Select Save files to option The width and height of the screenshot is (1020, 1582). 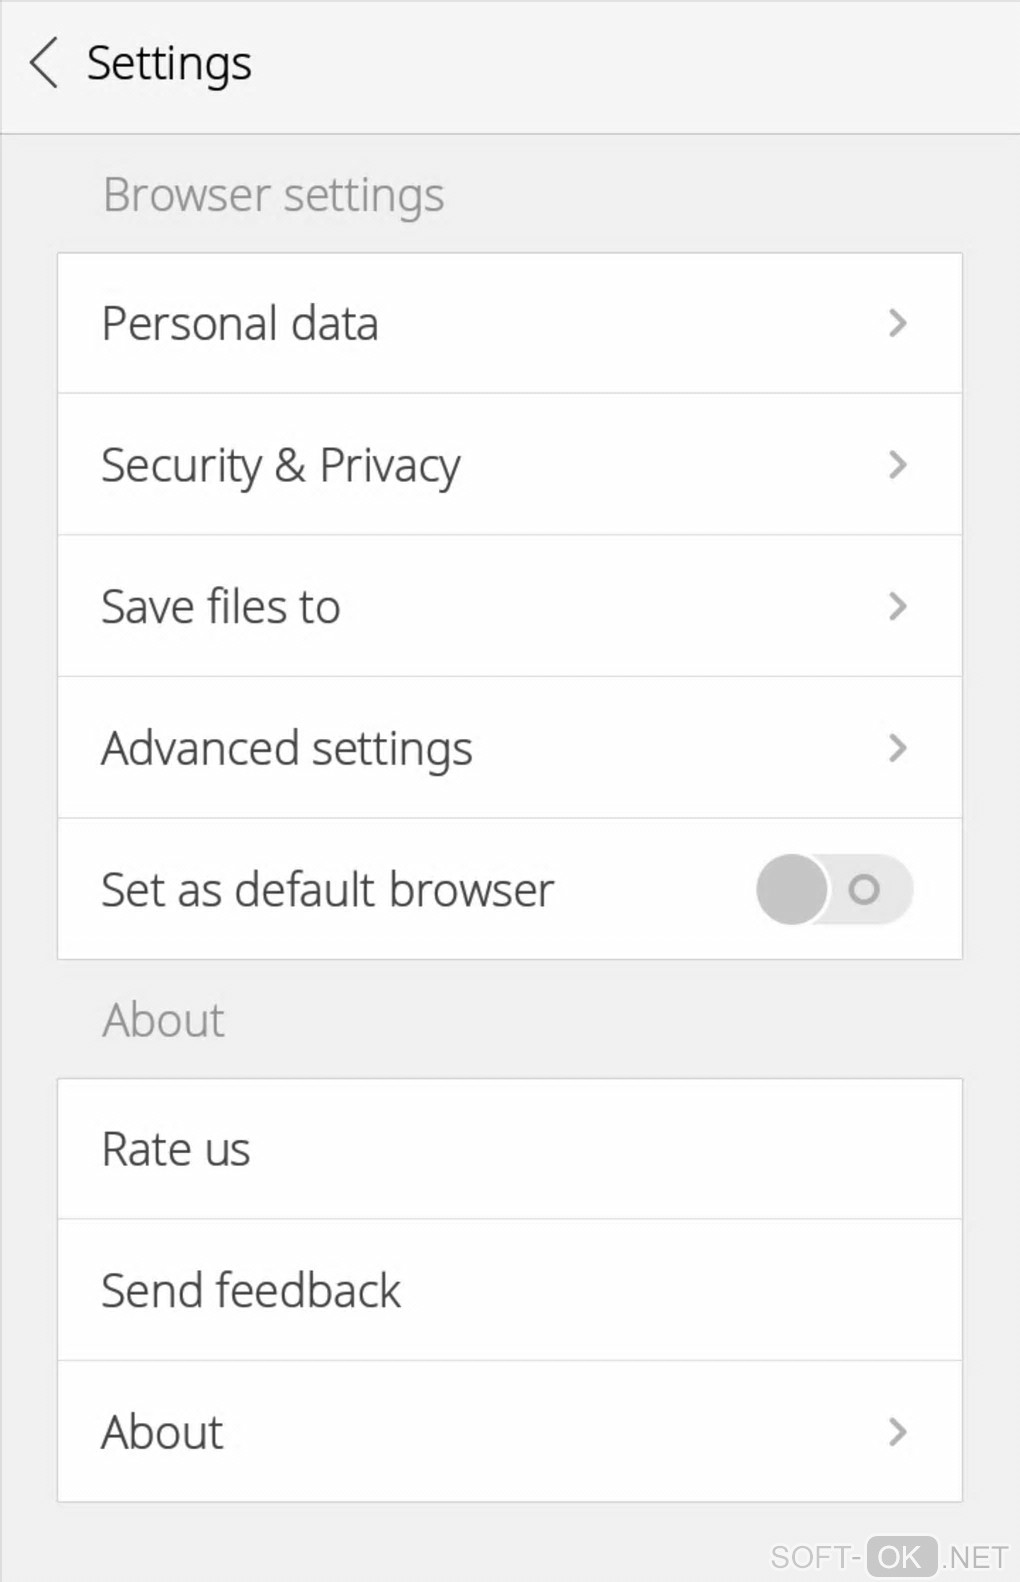(221, 607)
